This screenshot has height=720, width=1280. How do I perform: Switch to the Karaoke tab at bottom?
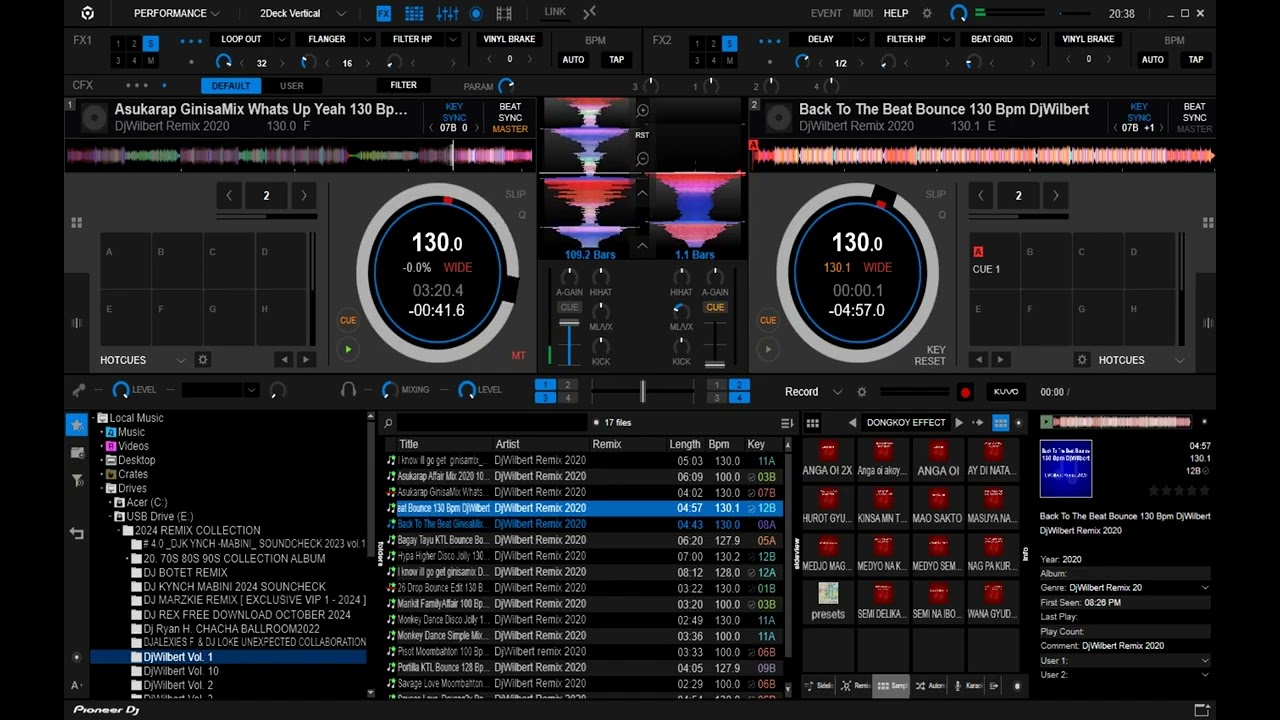pyautogui.click(x=969, y=686)
